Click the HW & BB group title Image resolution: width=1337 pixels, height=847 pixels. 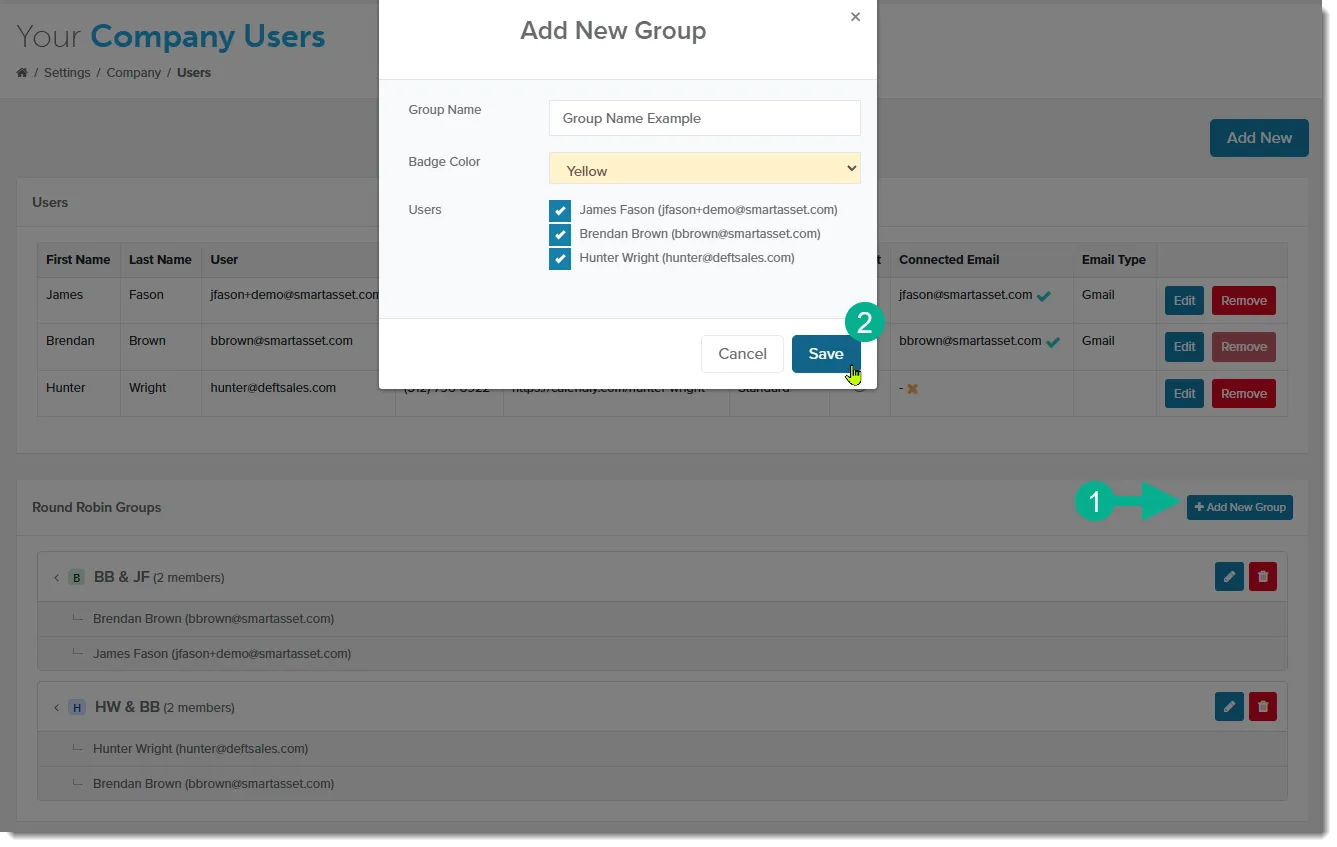coord(127,707)
